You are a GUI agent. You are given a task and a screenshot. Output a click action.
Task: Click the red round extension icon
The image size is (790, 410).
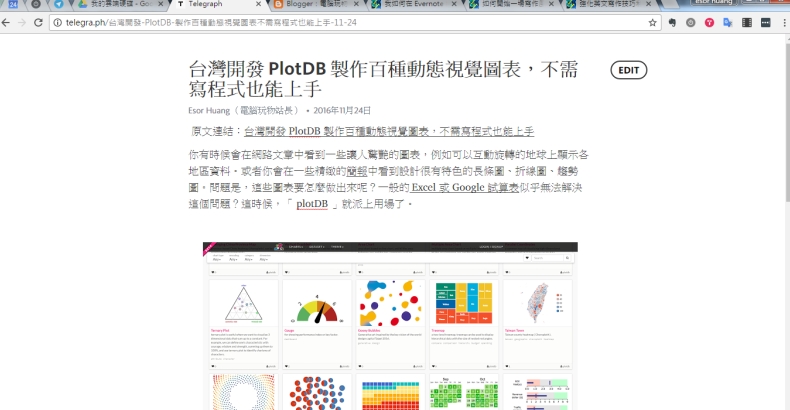709,22
